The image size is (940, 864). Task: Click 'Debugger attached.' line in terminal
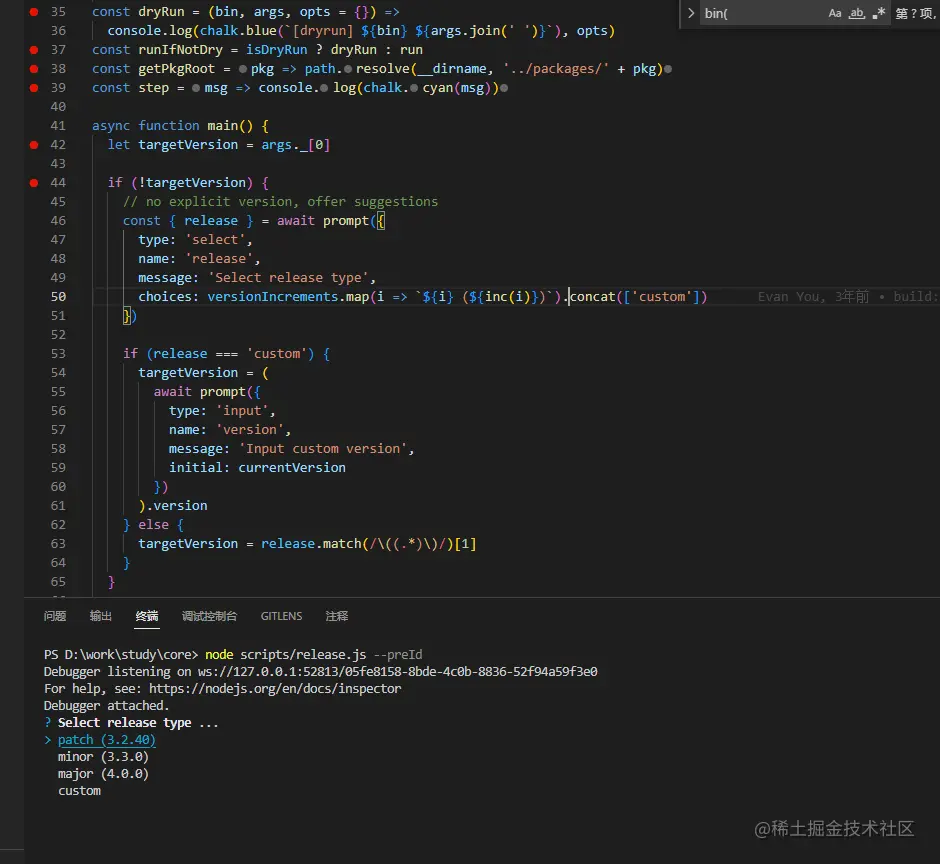tap(107, 706)
